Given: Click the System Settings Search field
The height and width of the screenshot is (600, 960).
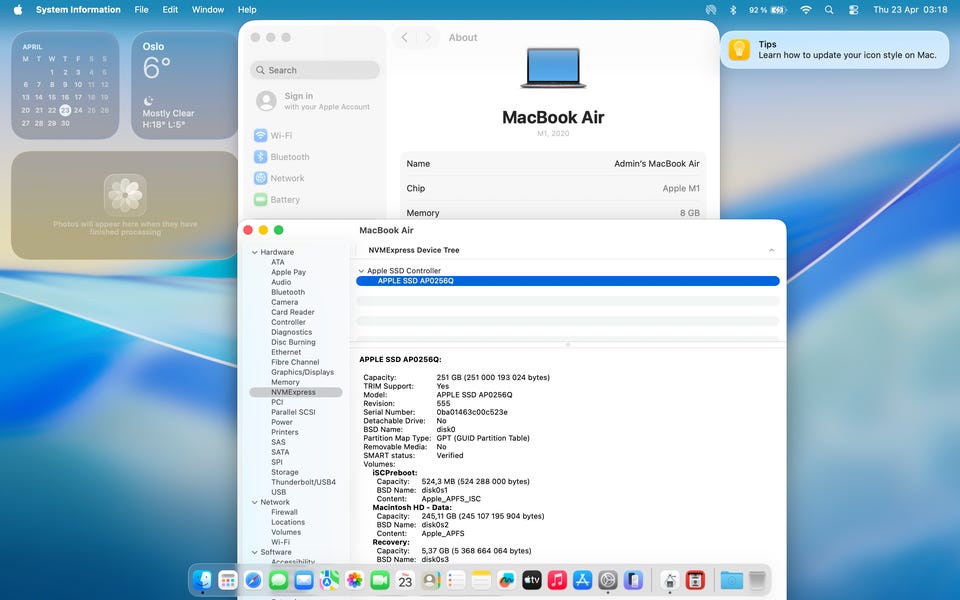Looking at the screenshot, I should pos(315,70).
